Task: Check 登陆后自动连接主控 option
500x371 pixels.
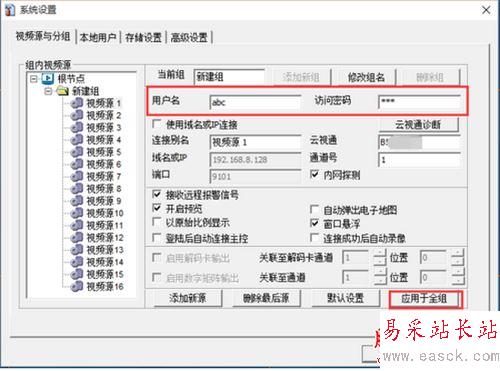Action: click(156, 238)
